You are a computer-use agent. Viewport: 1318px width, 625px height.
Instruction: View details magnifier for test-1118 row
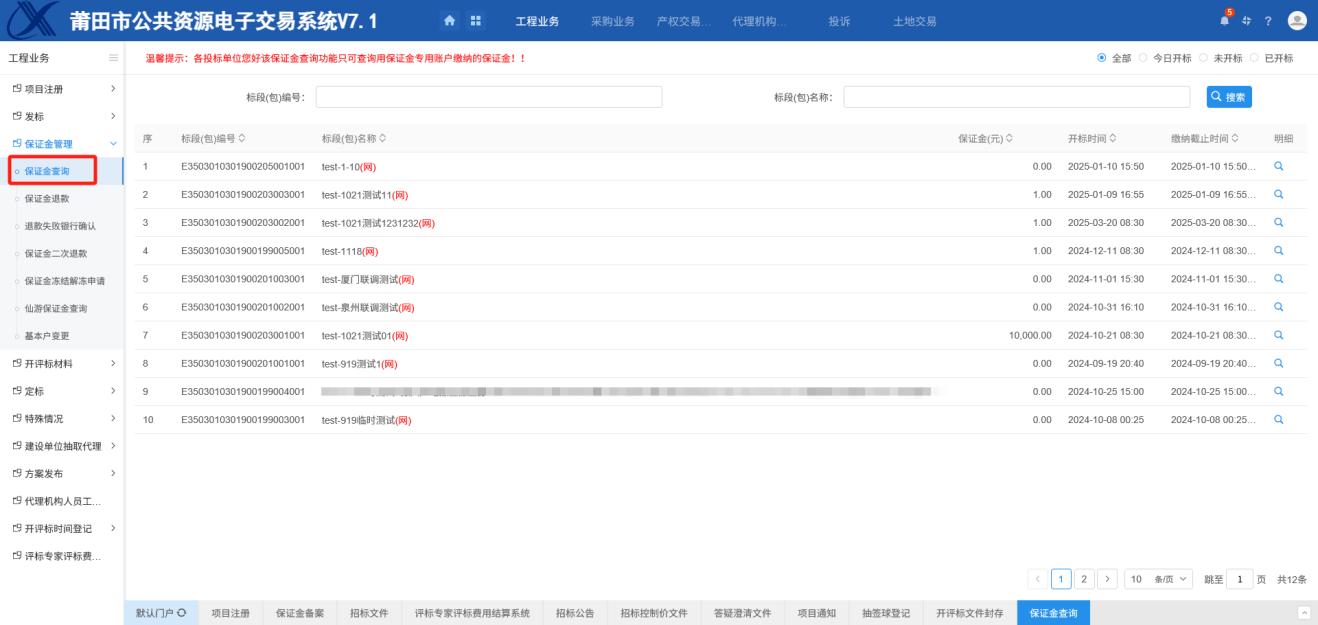pyautogui.click(x=1278, y=251)
